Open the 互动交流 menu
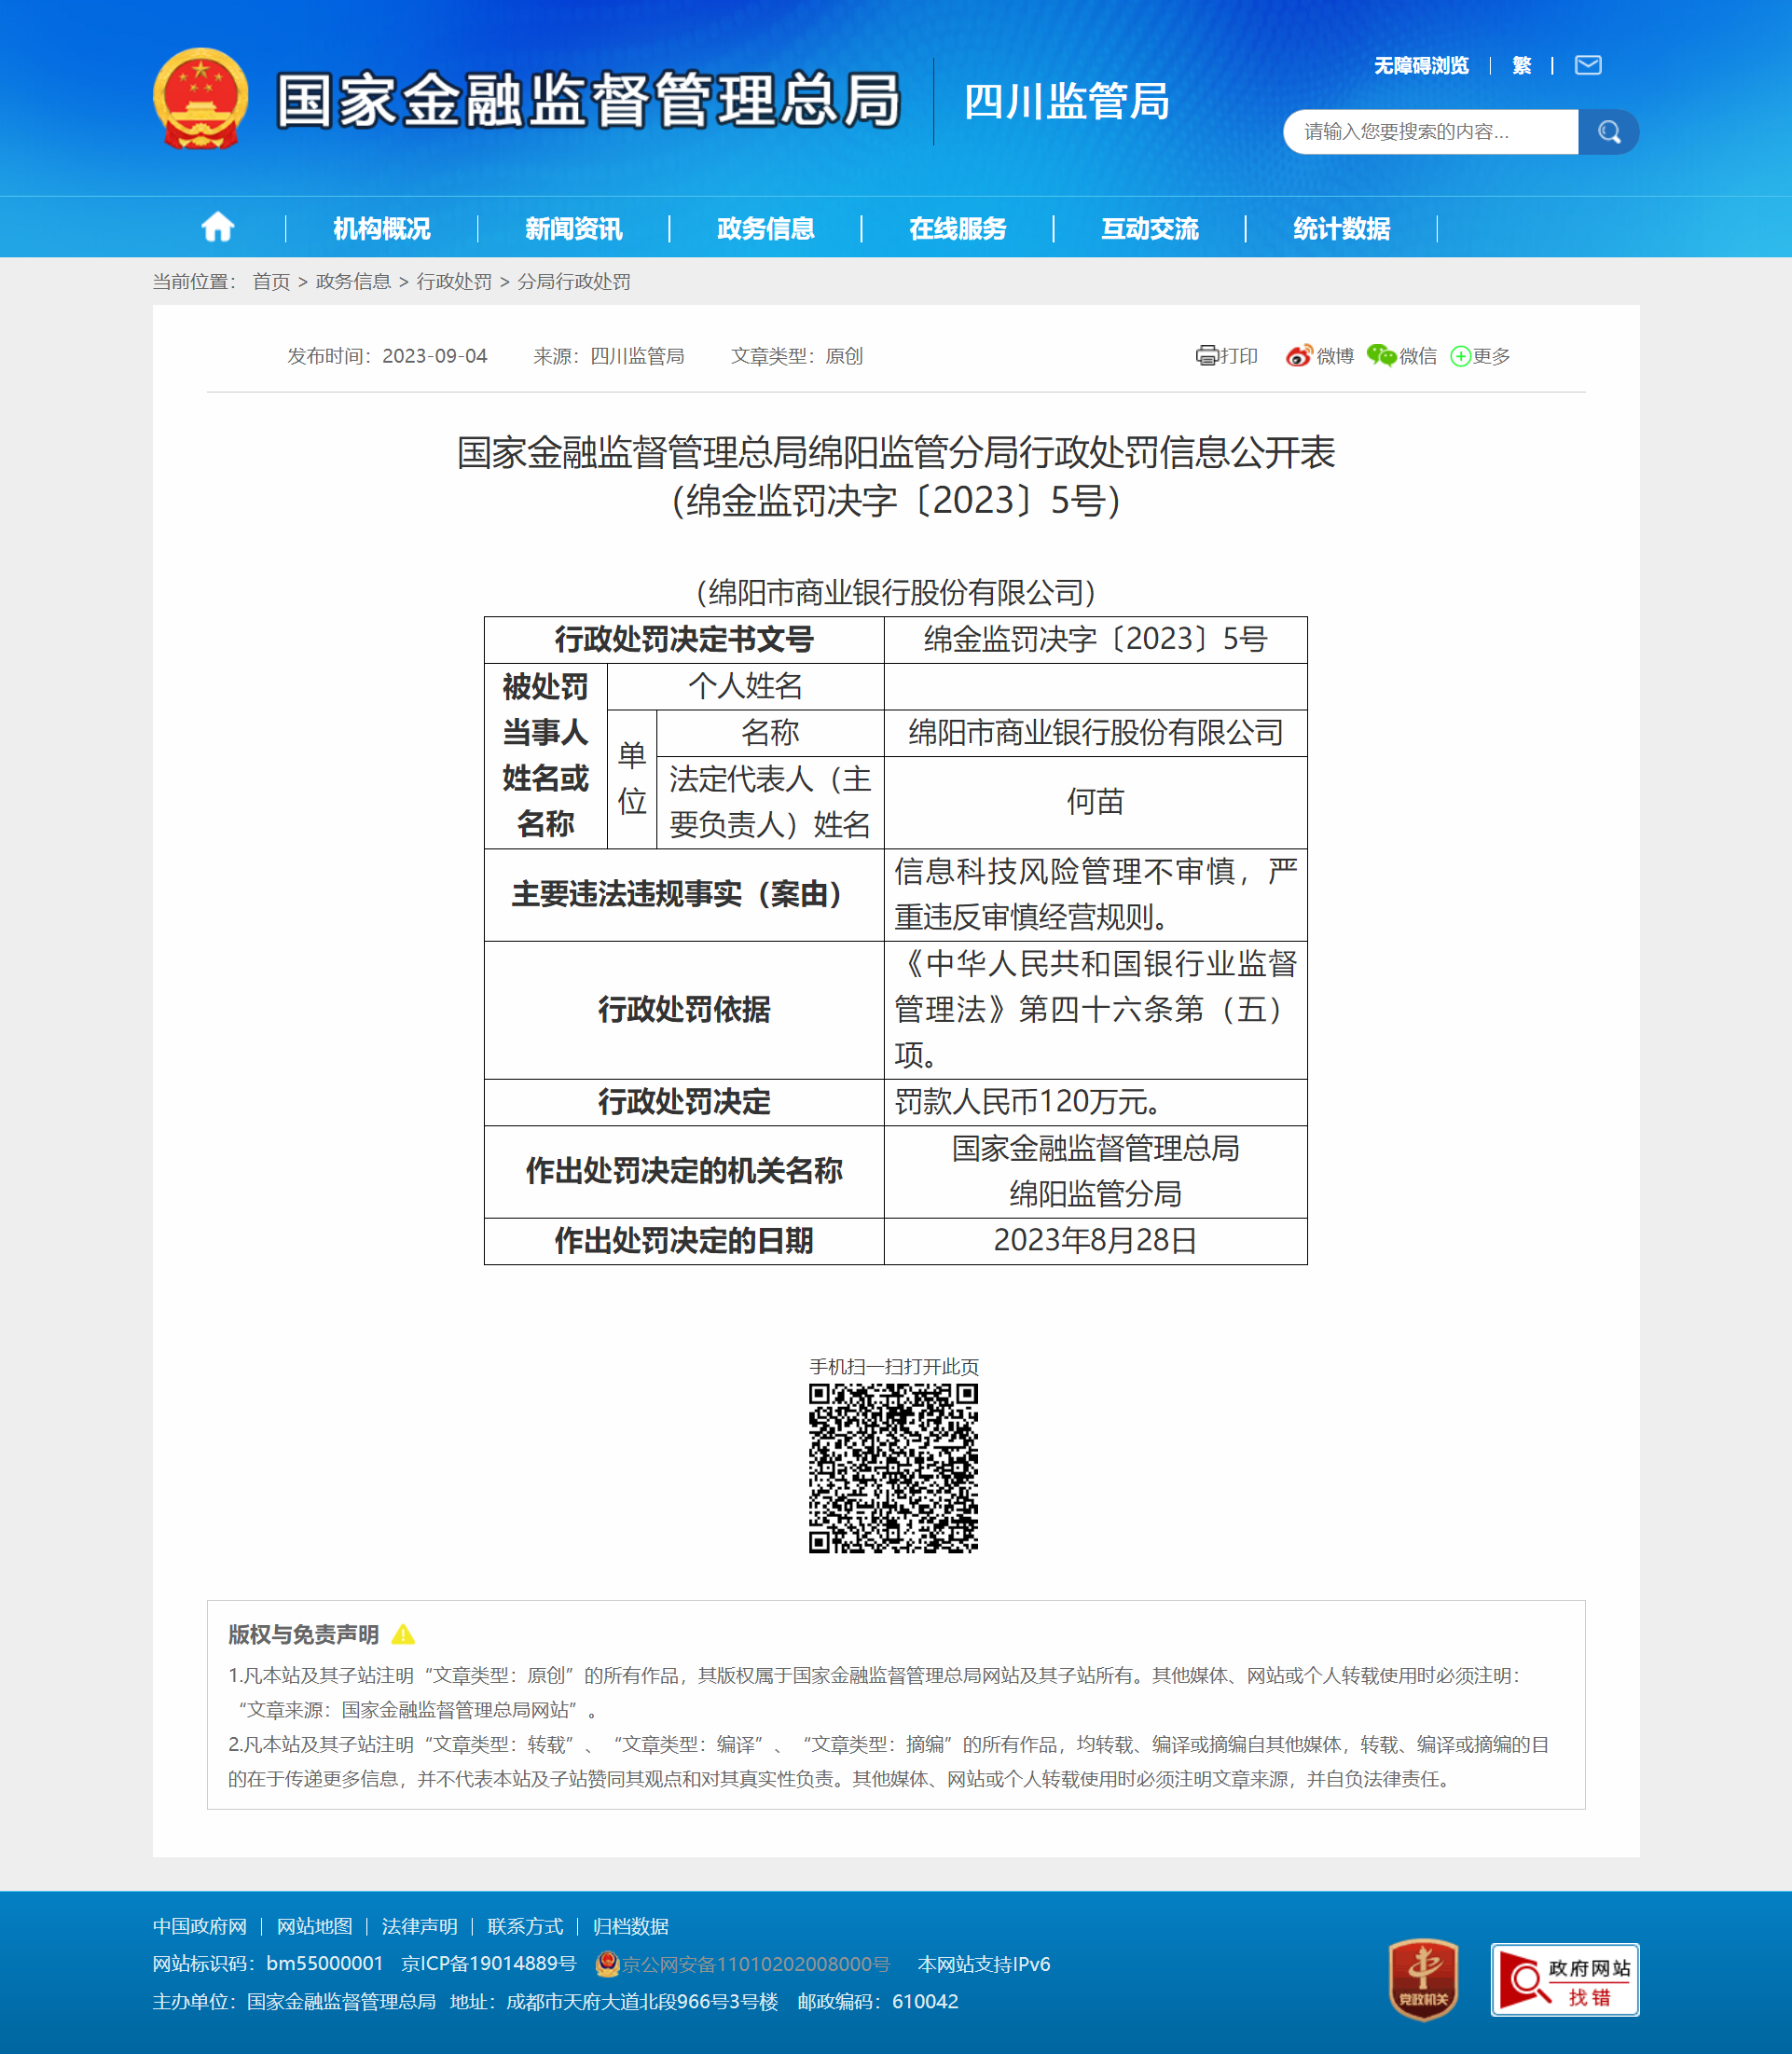Viewport: 1792px width, 2054px height. tap(1150, 229)
